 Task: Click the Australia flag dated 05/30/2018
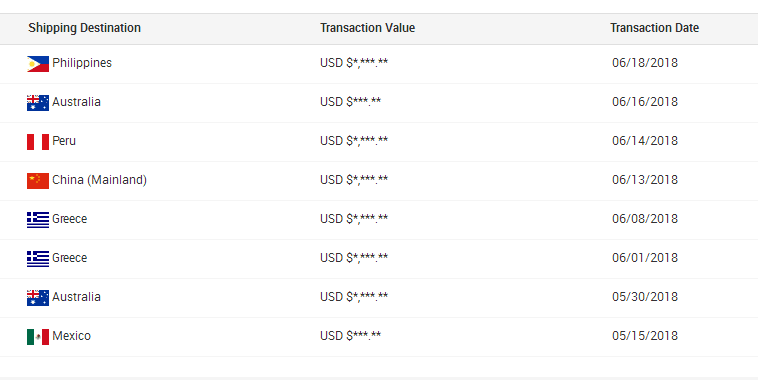pyautogui.click(x=38, y=298)
